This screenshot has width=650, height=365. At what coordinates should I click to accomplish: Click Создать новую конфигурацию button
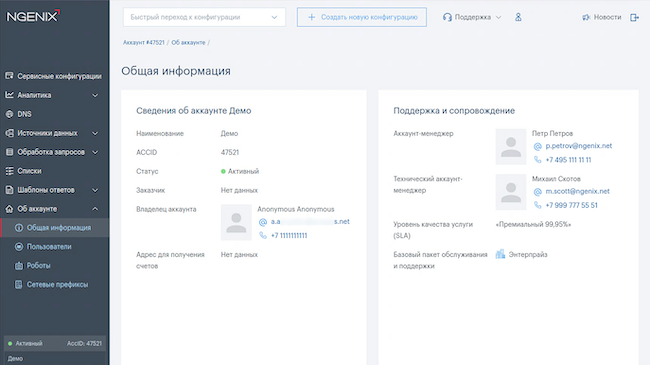point(361,17)
